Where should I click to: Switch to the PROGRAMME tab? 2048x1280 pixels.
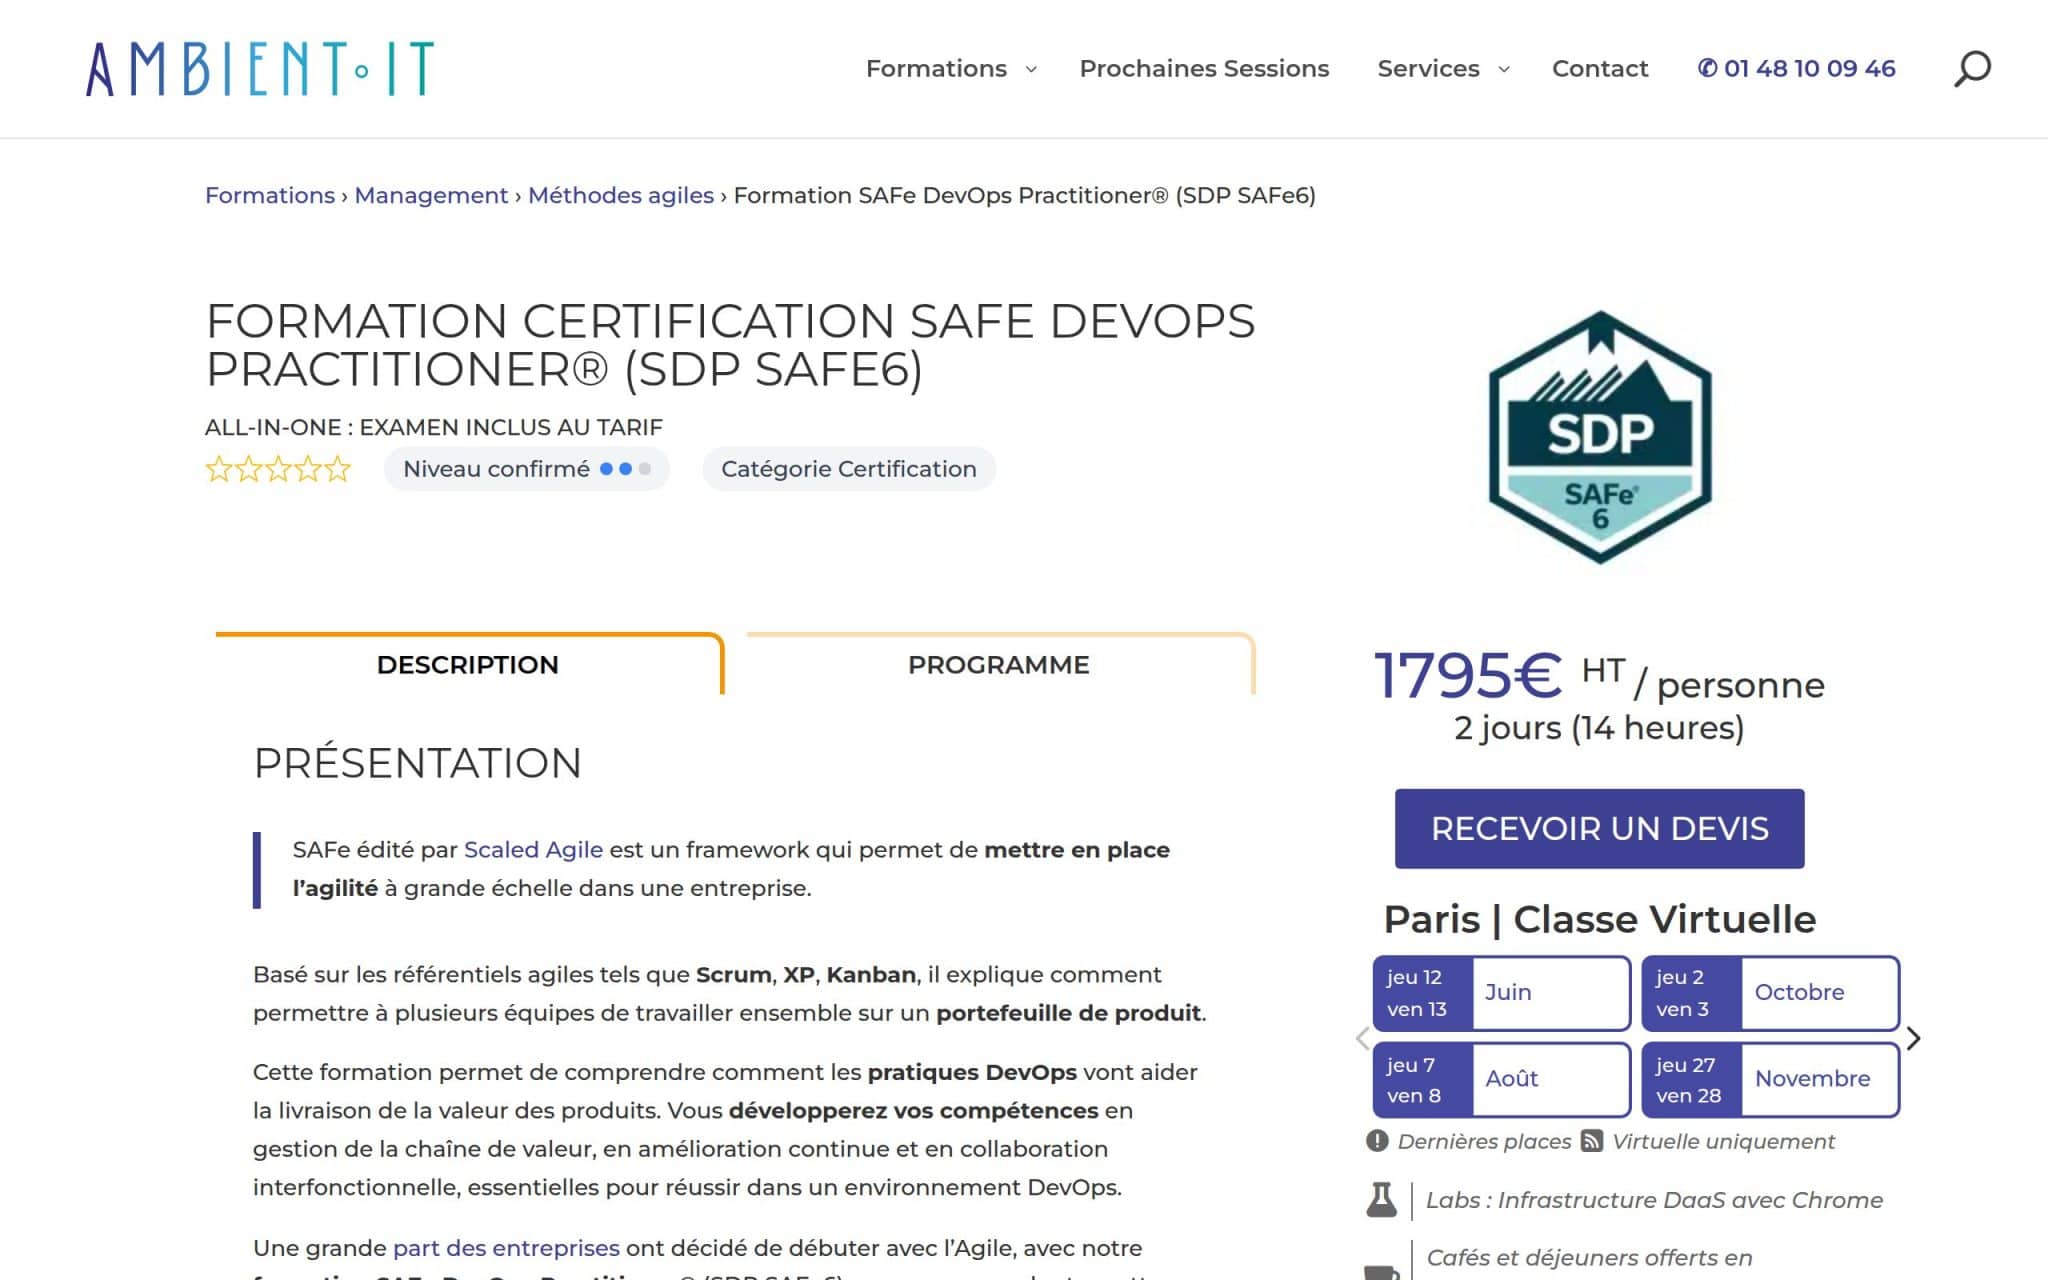pos(999,665)
